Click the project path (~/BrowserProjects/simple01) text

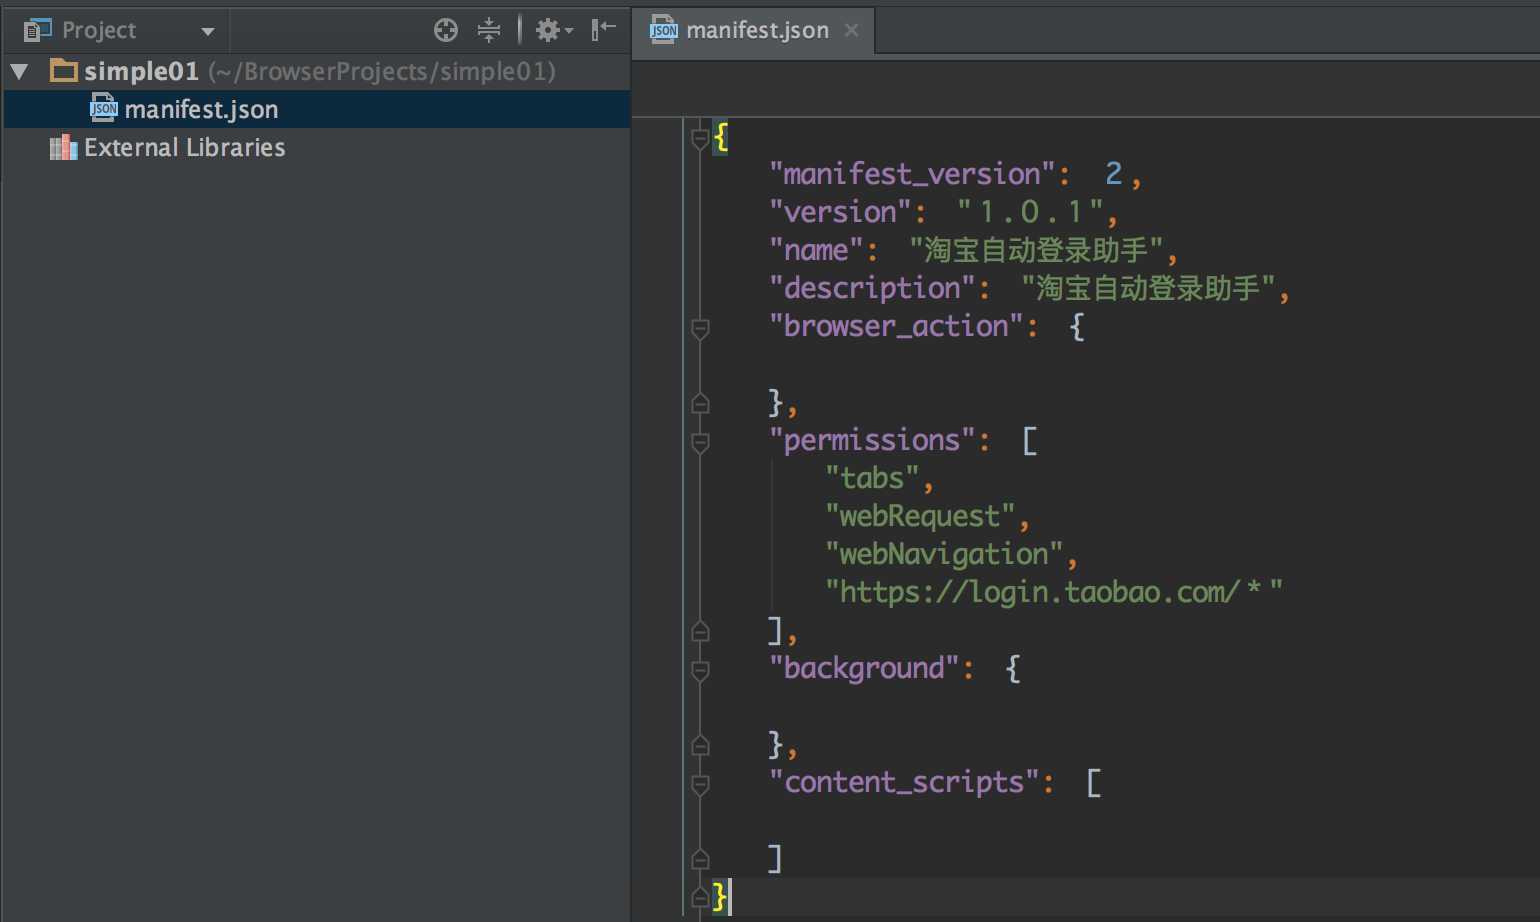point(382,71)
